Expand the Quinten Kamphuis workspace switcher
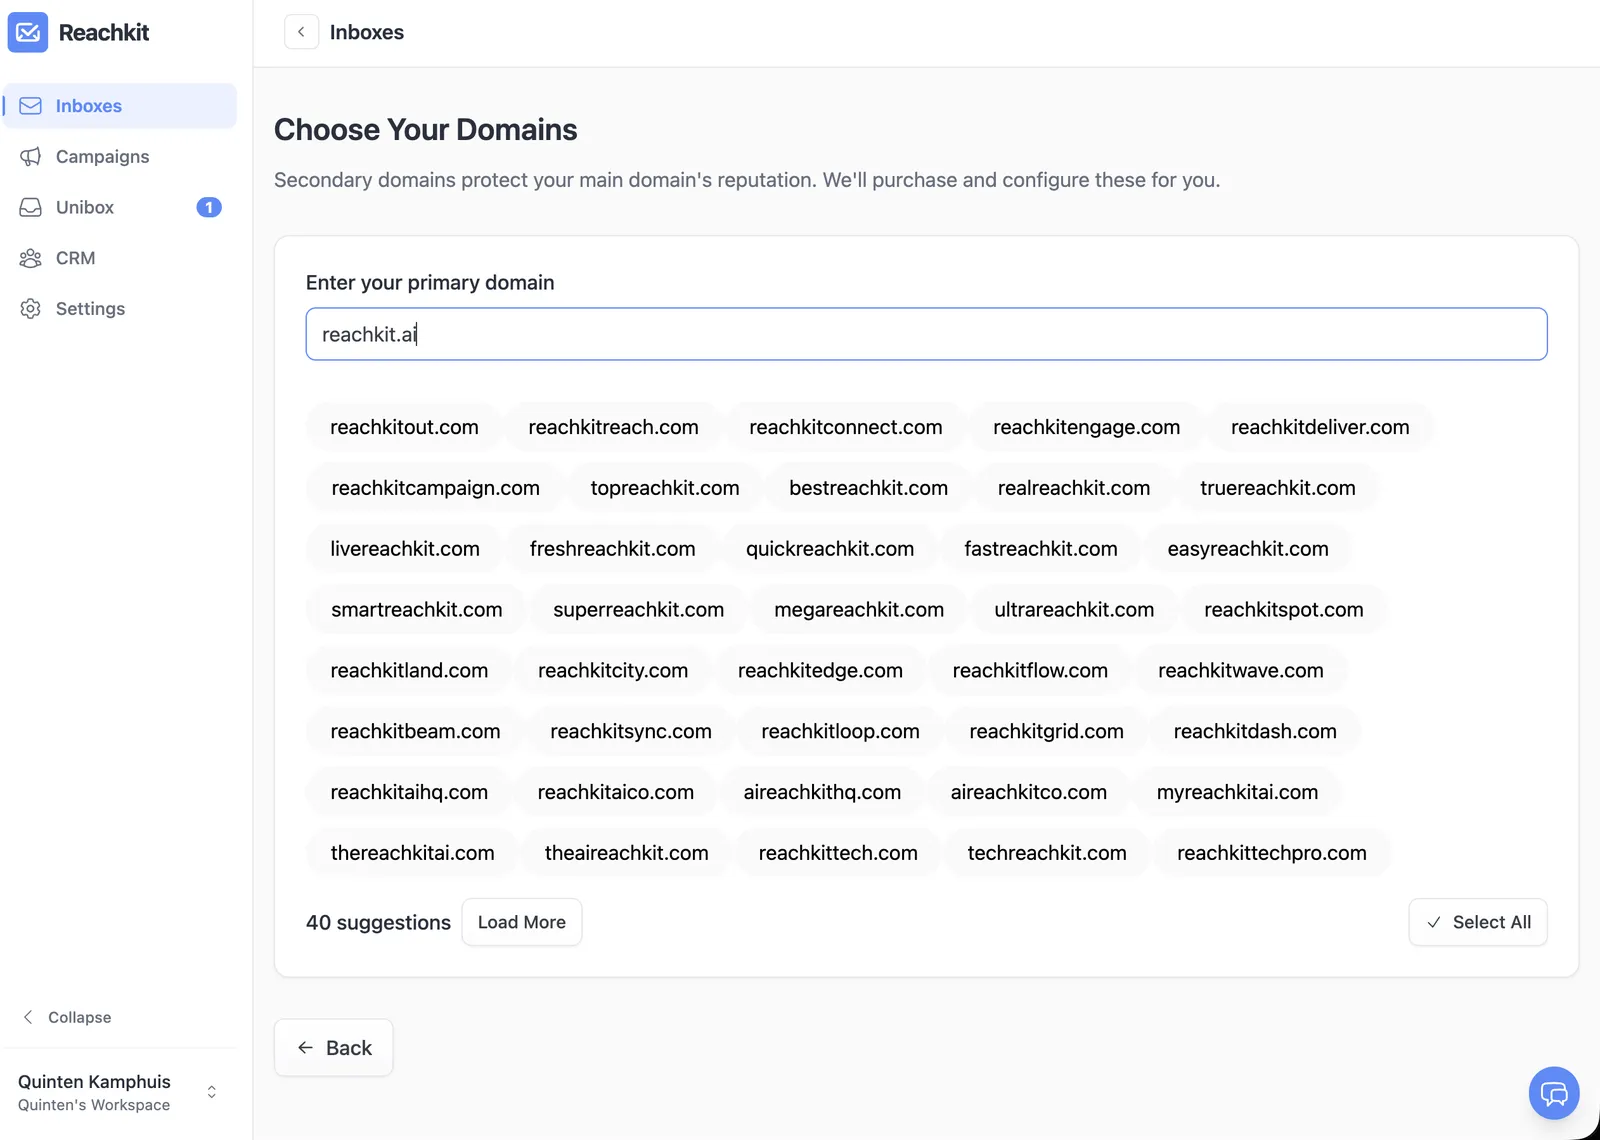 pos(212,1092)
